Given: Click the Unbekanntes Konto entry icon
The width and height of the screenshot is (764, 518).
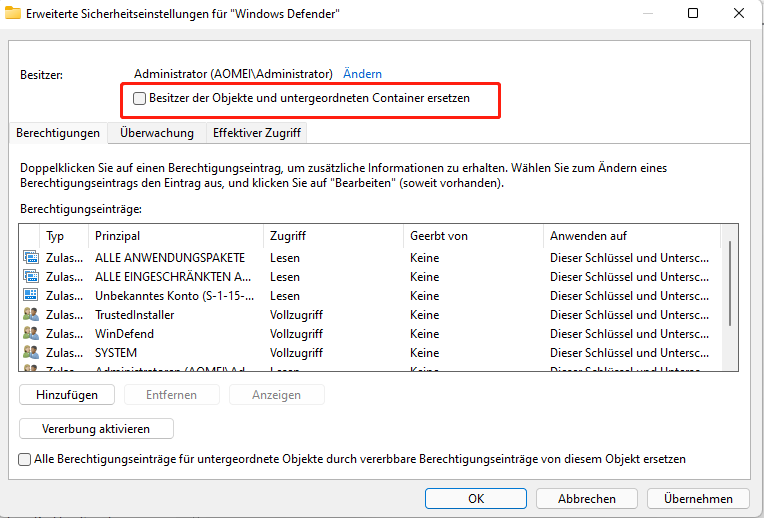Looking at the screenshot, I should tap(30, 296).
